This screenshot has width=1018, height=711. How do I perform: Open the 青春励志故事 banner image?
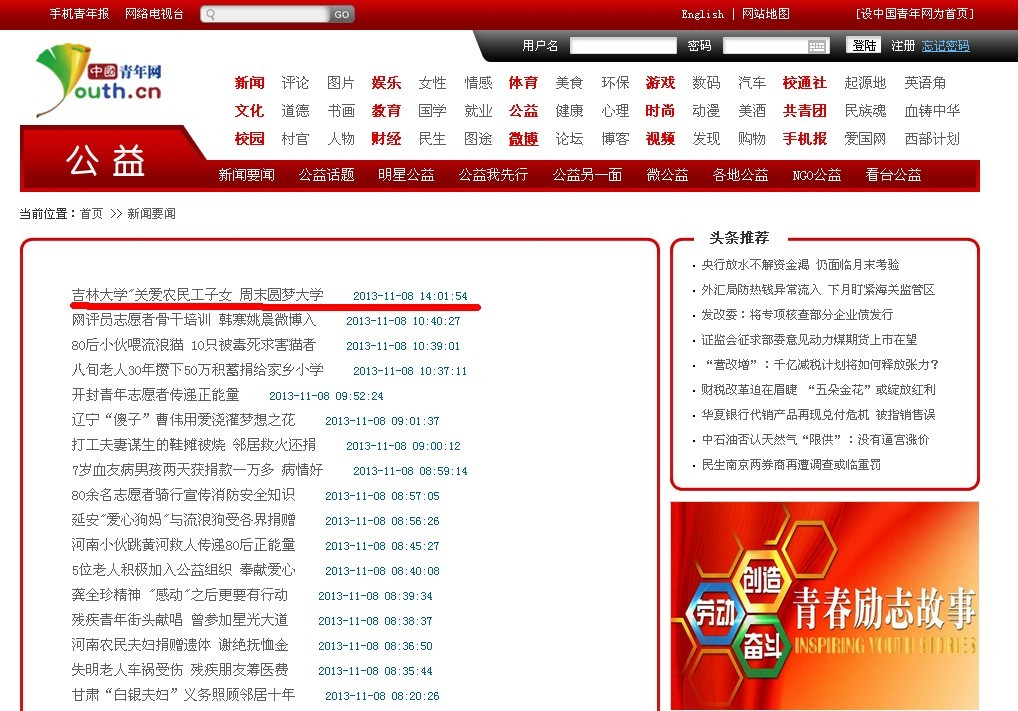click(x=824, y=605)
